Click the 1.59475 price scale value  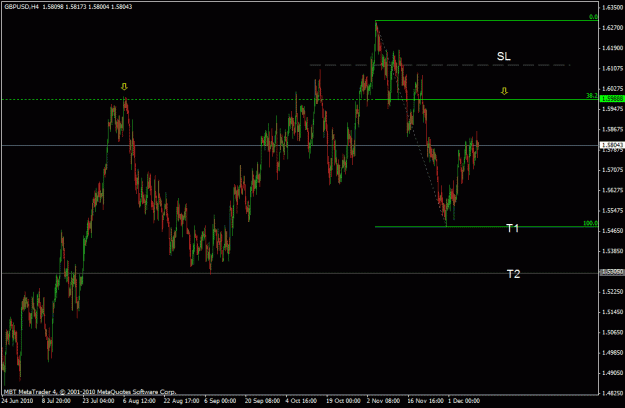point(612,109)
